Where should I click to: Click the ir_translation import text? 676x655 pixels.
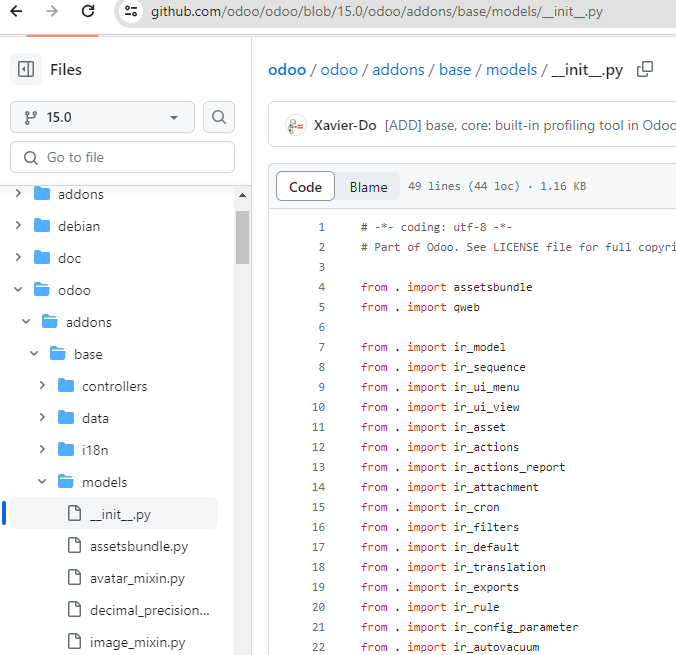[x=500, y=567]
